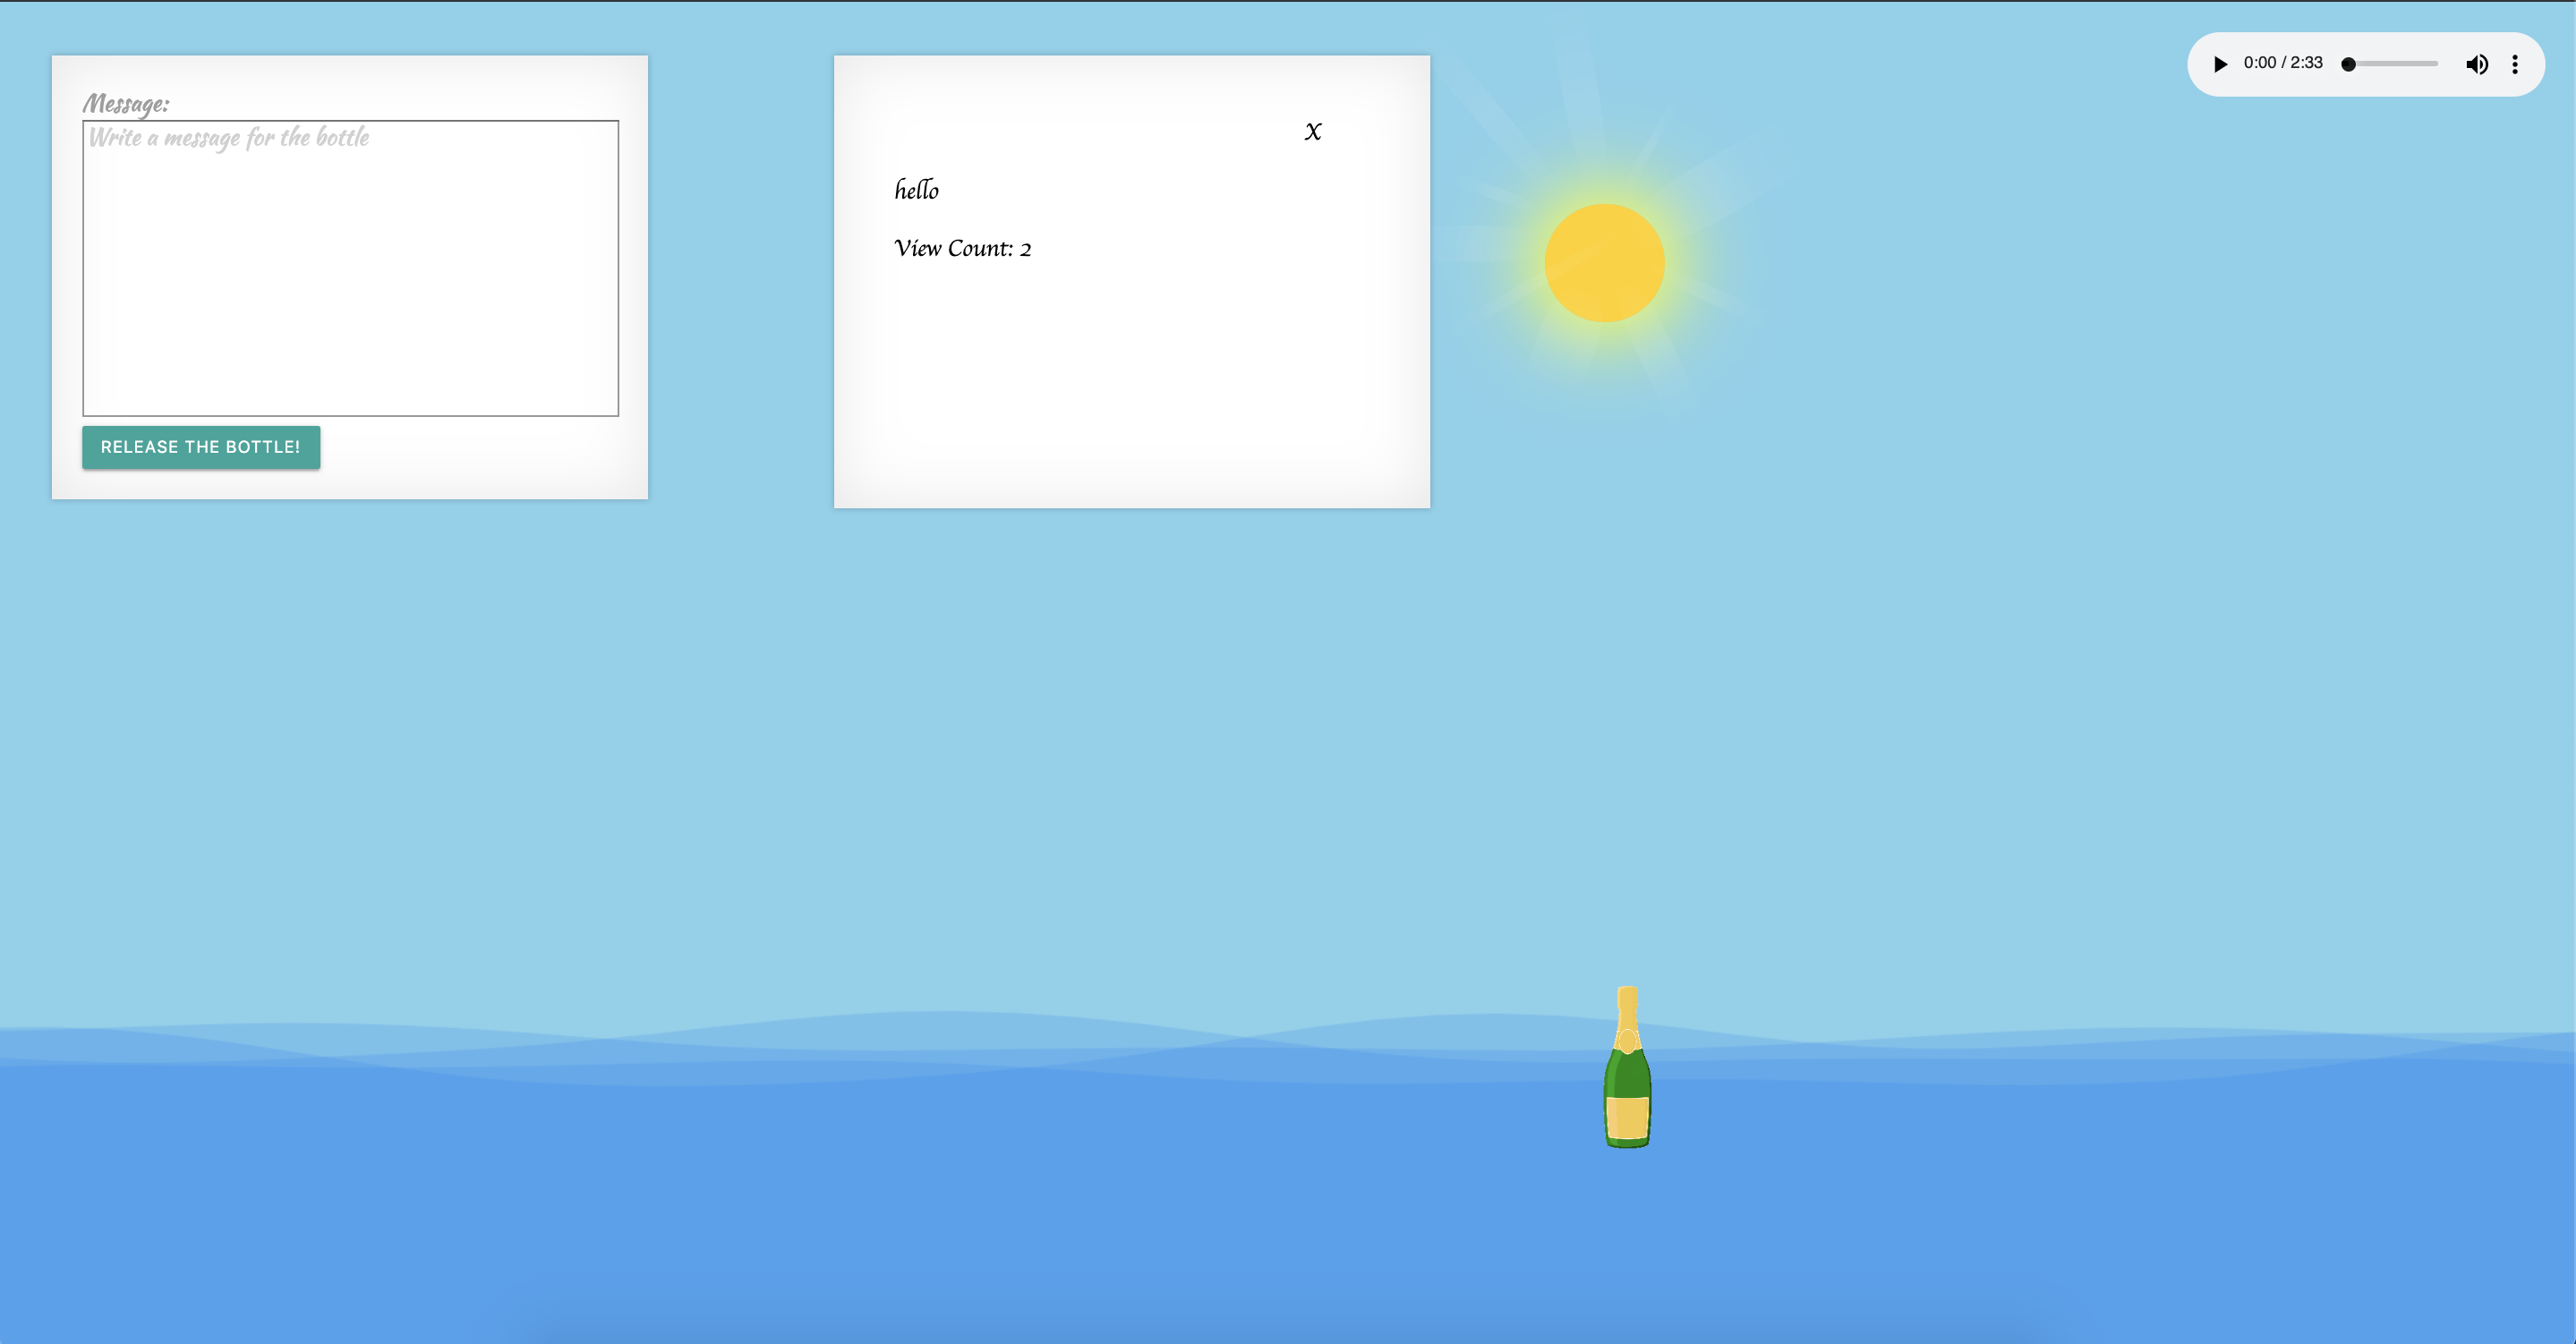Click the audio progress slider
This screenshot has height=1344, width=2576.
click(x=2392, y=64)
